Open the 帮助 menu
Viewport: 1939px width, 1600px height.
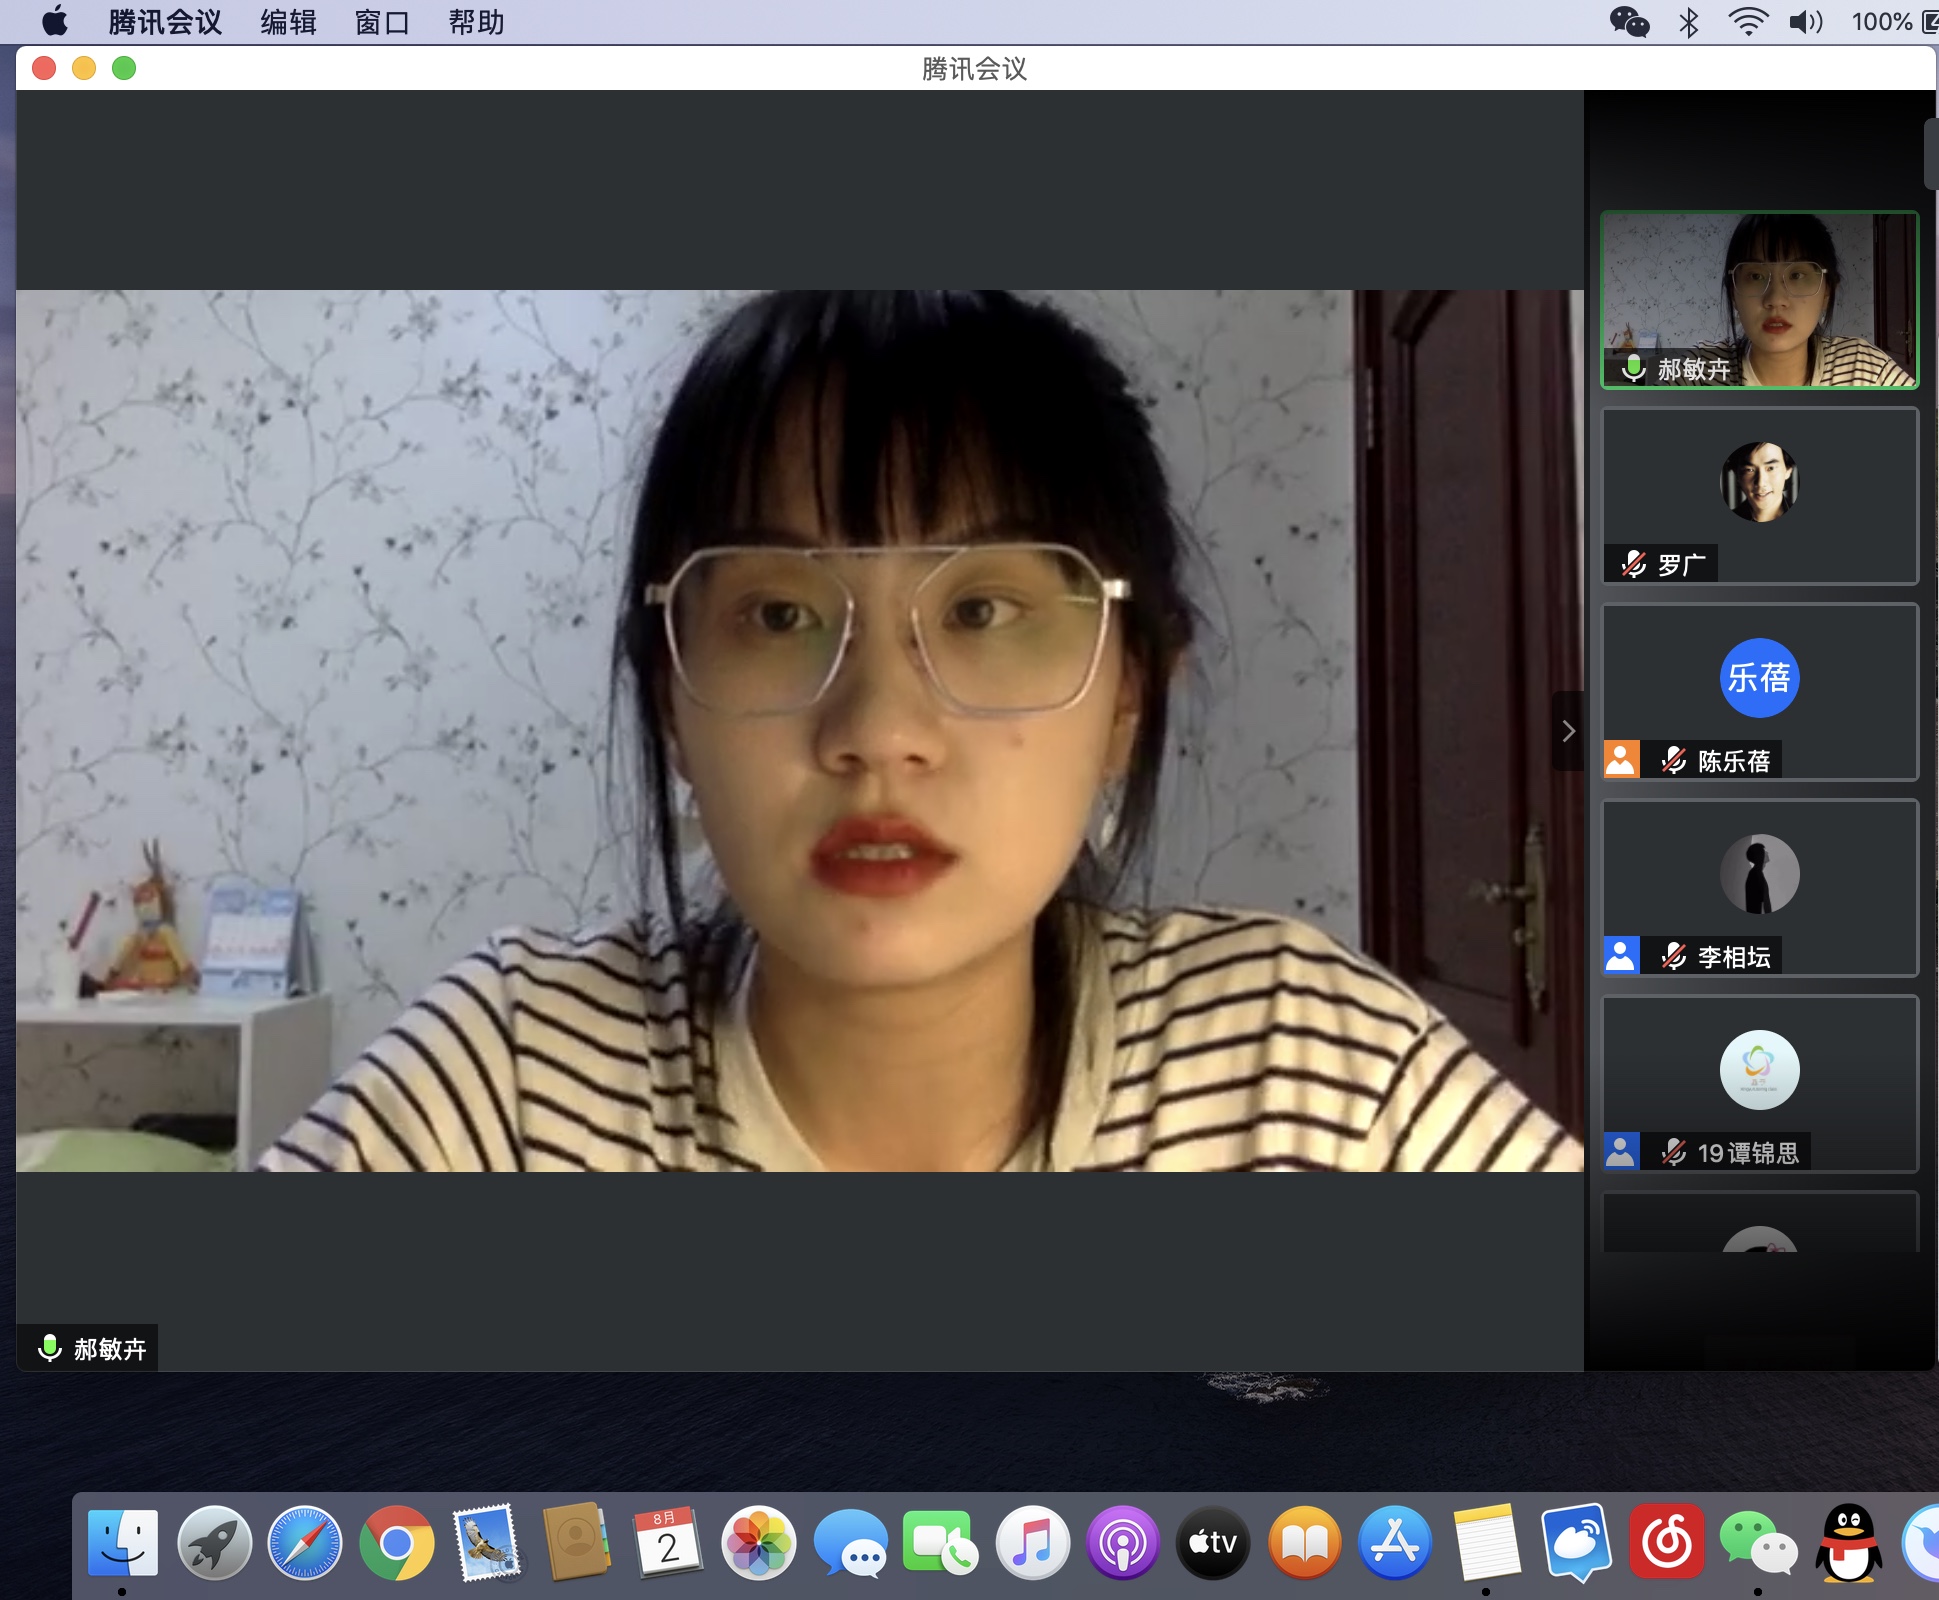(476, 22)
